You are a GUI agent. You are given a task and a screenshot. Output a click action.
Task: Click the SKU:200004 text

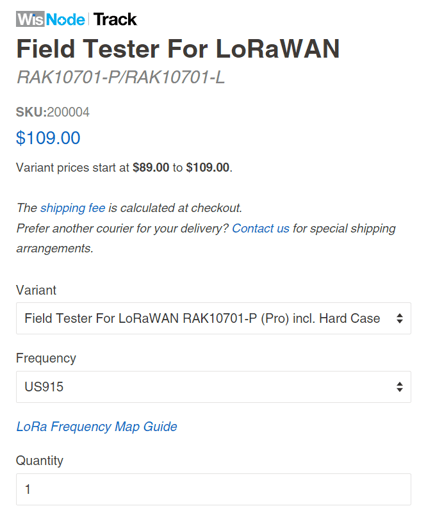point(53,112)
